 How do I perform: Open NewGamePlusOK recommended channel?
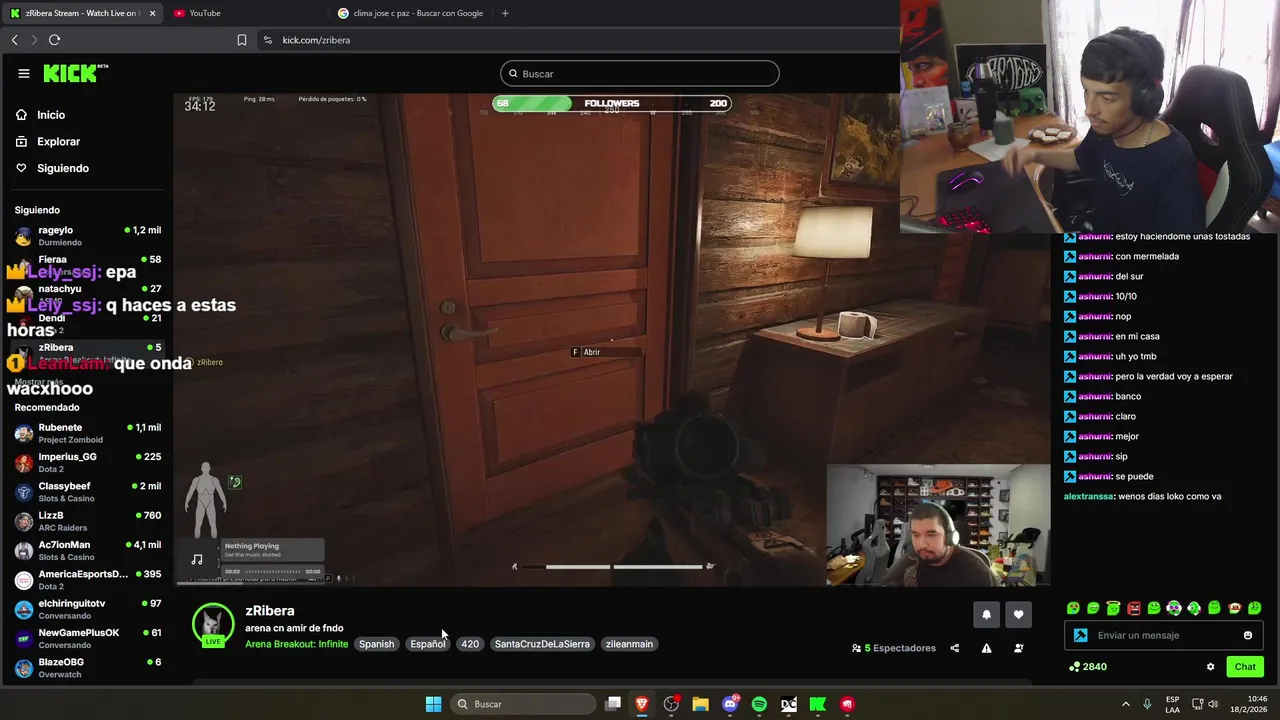[x=88, y=638]
